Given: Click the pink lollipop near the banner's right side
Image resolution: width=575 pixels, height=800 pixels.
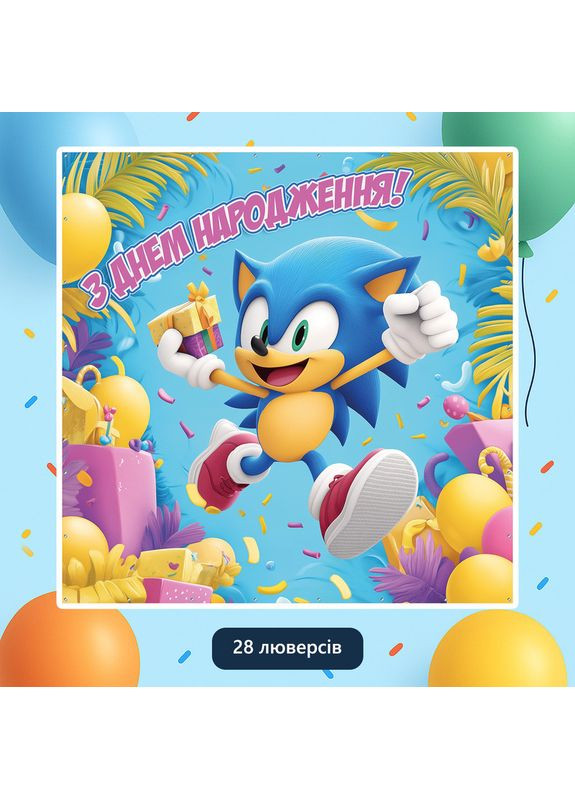Looking at the screenshot, I should click(x=453, y=406).
